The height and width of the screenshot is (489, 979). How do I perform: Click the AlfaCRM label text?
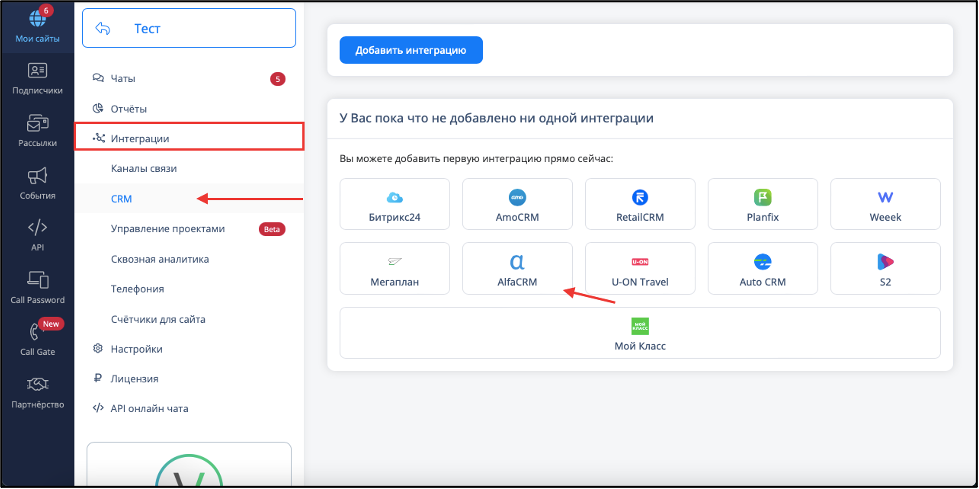(518, 282)
